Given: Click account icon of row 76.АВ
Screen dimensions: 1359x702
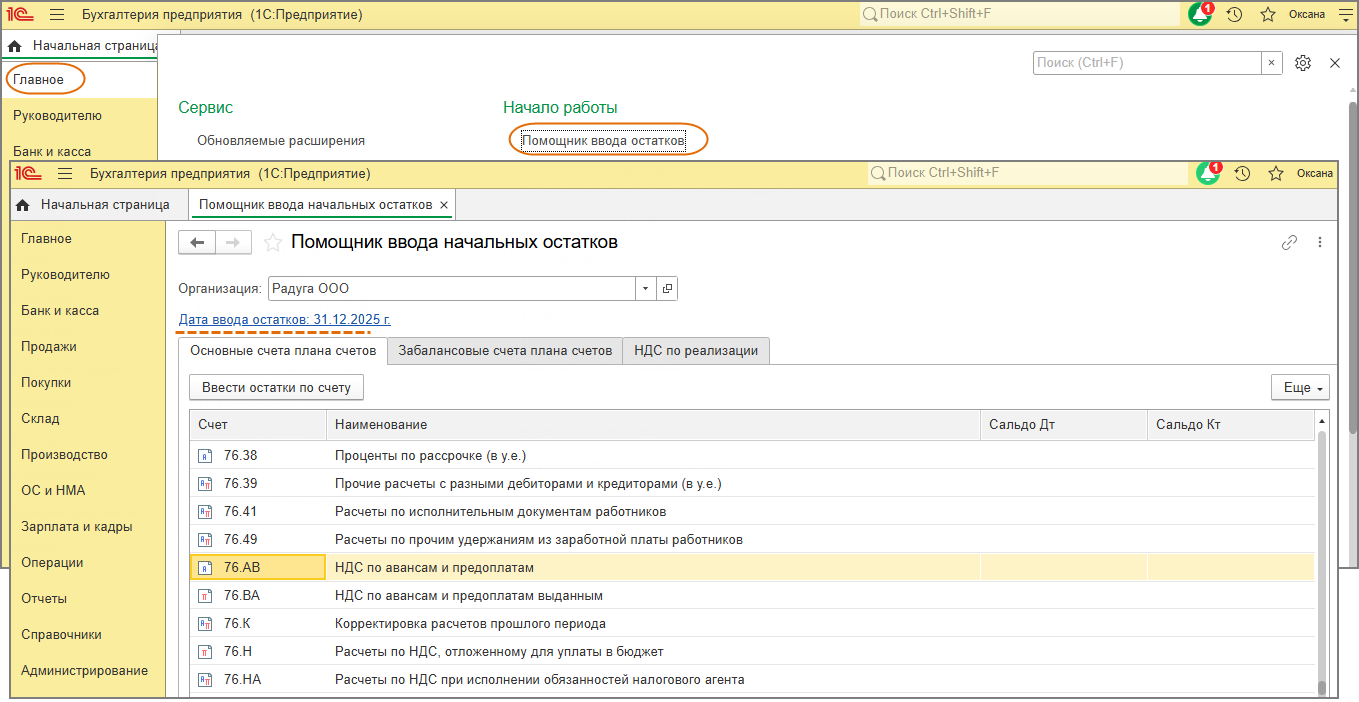Looking at the screenshot, I should [205, 568].
